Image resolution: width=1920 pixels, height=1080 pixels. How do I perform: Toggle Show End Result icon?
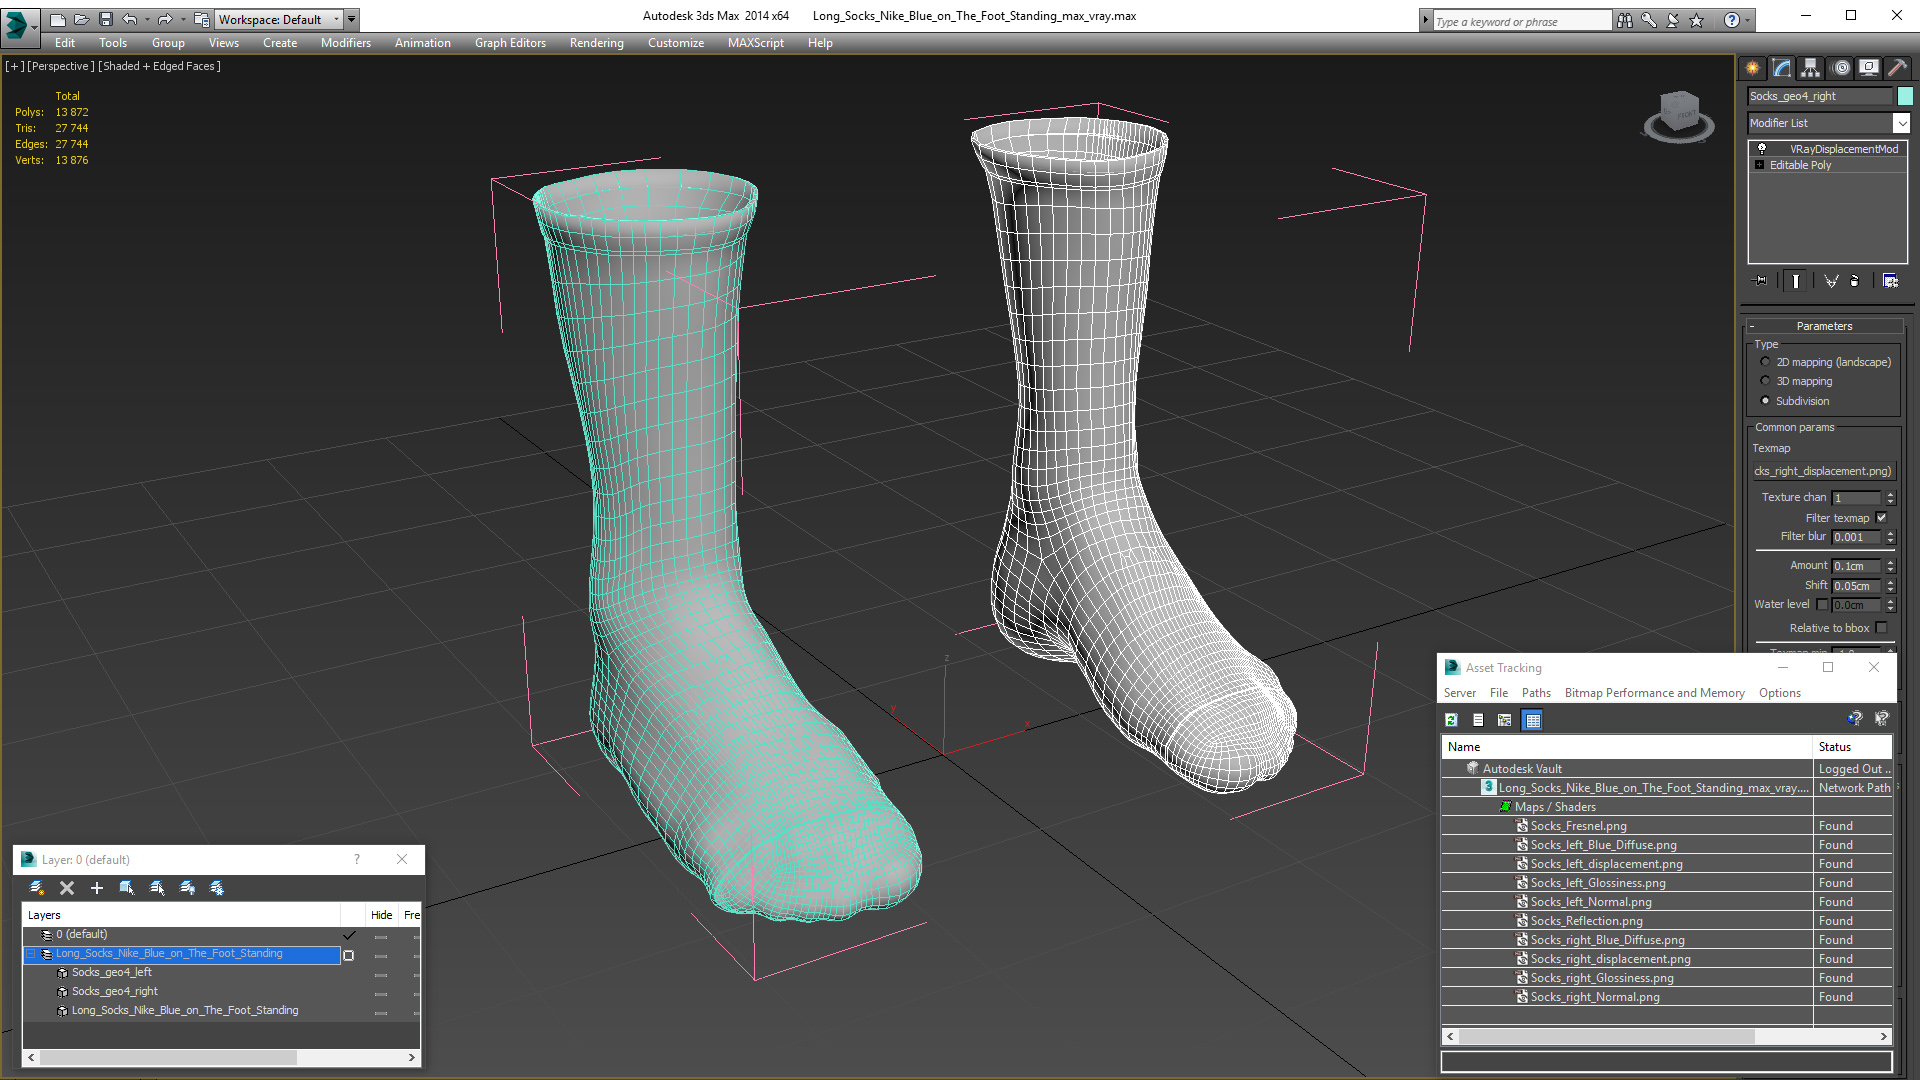pos(1796,281)
